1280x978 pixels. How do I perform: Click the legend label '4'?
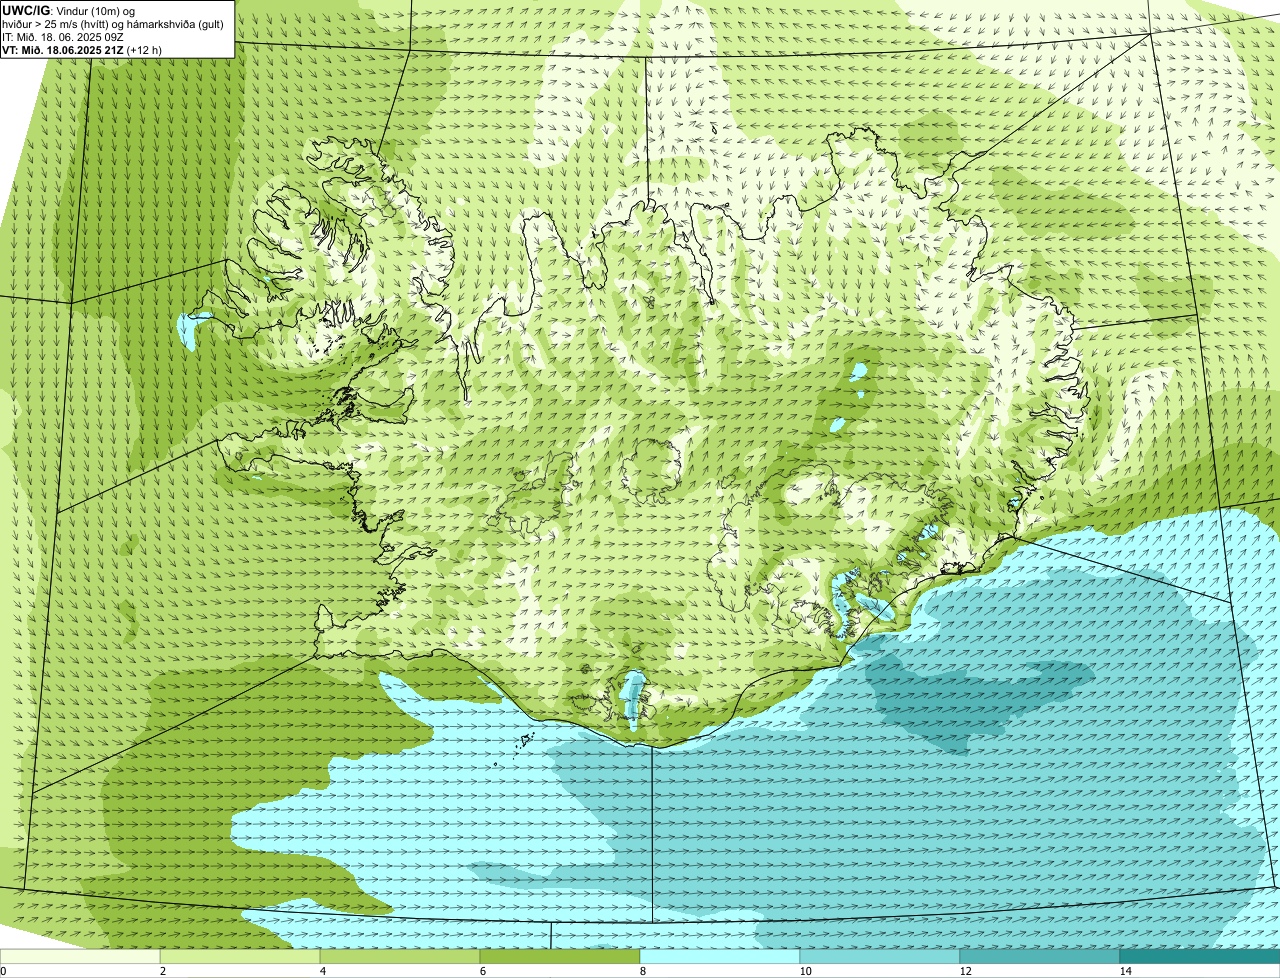[x=322, y=971]
